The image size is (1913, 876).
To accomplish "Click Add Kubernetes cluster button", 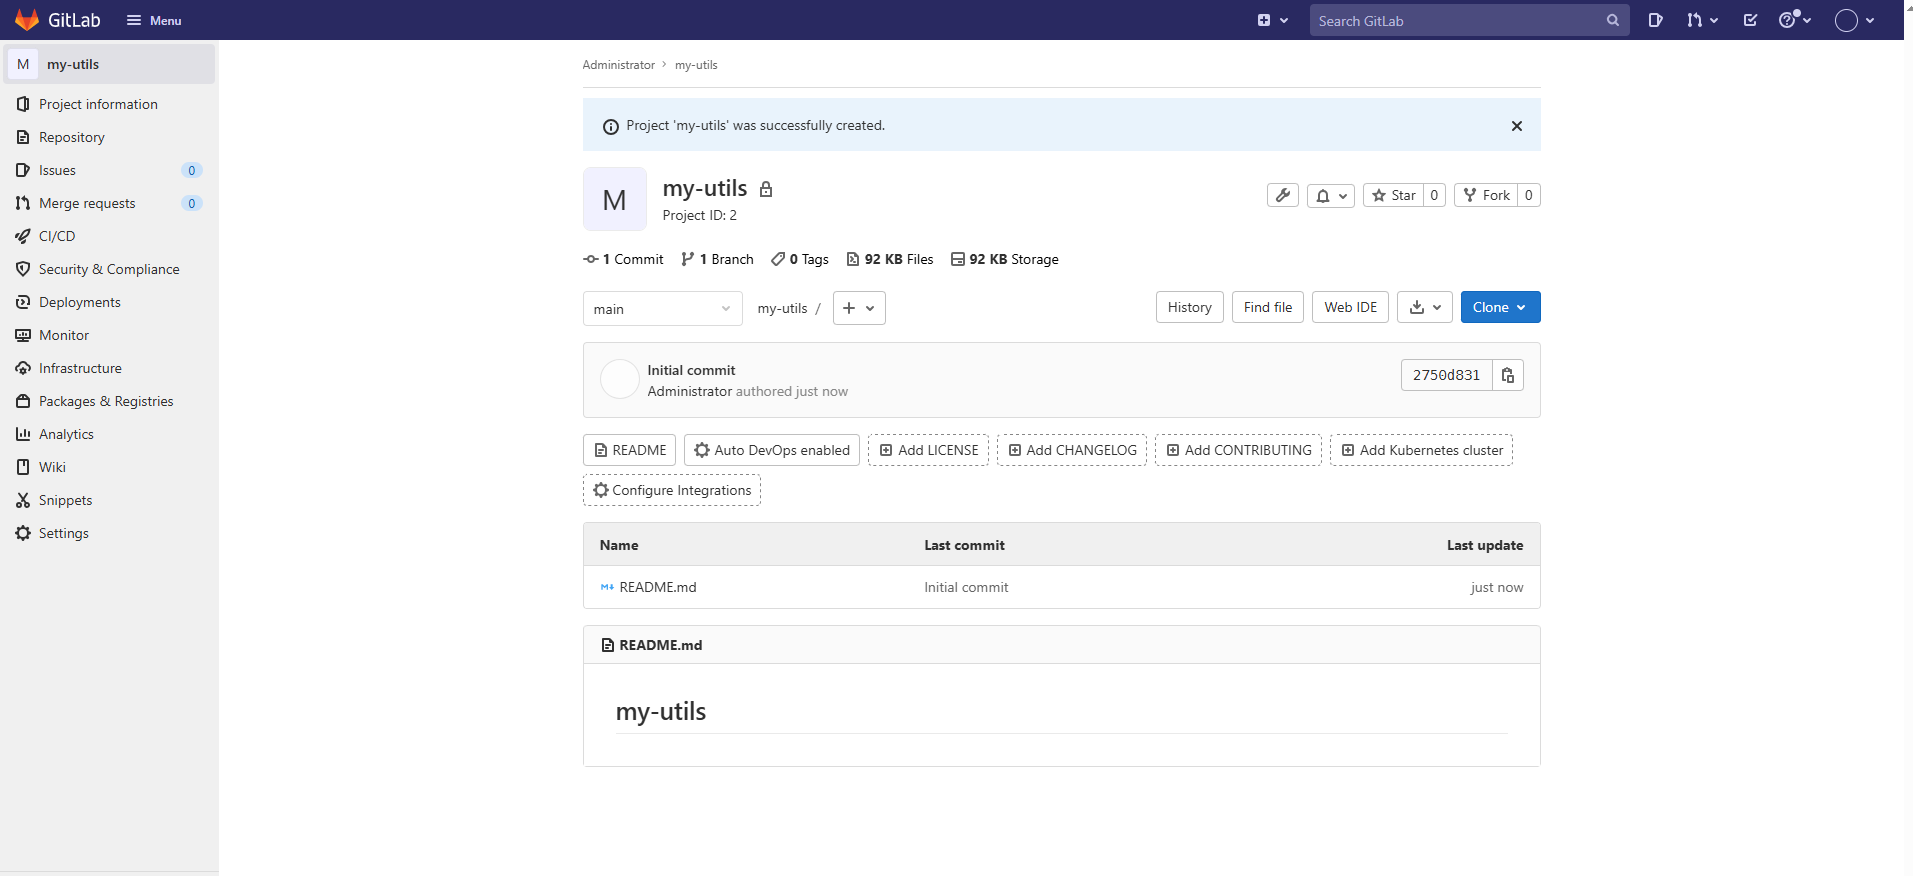I will tap(1421, 450).
